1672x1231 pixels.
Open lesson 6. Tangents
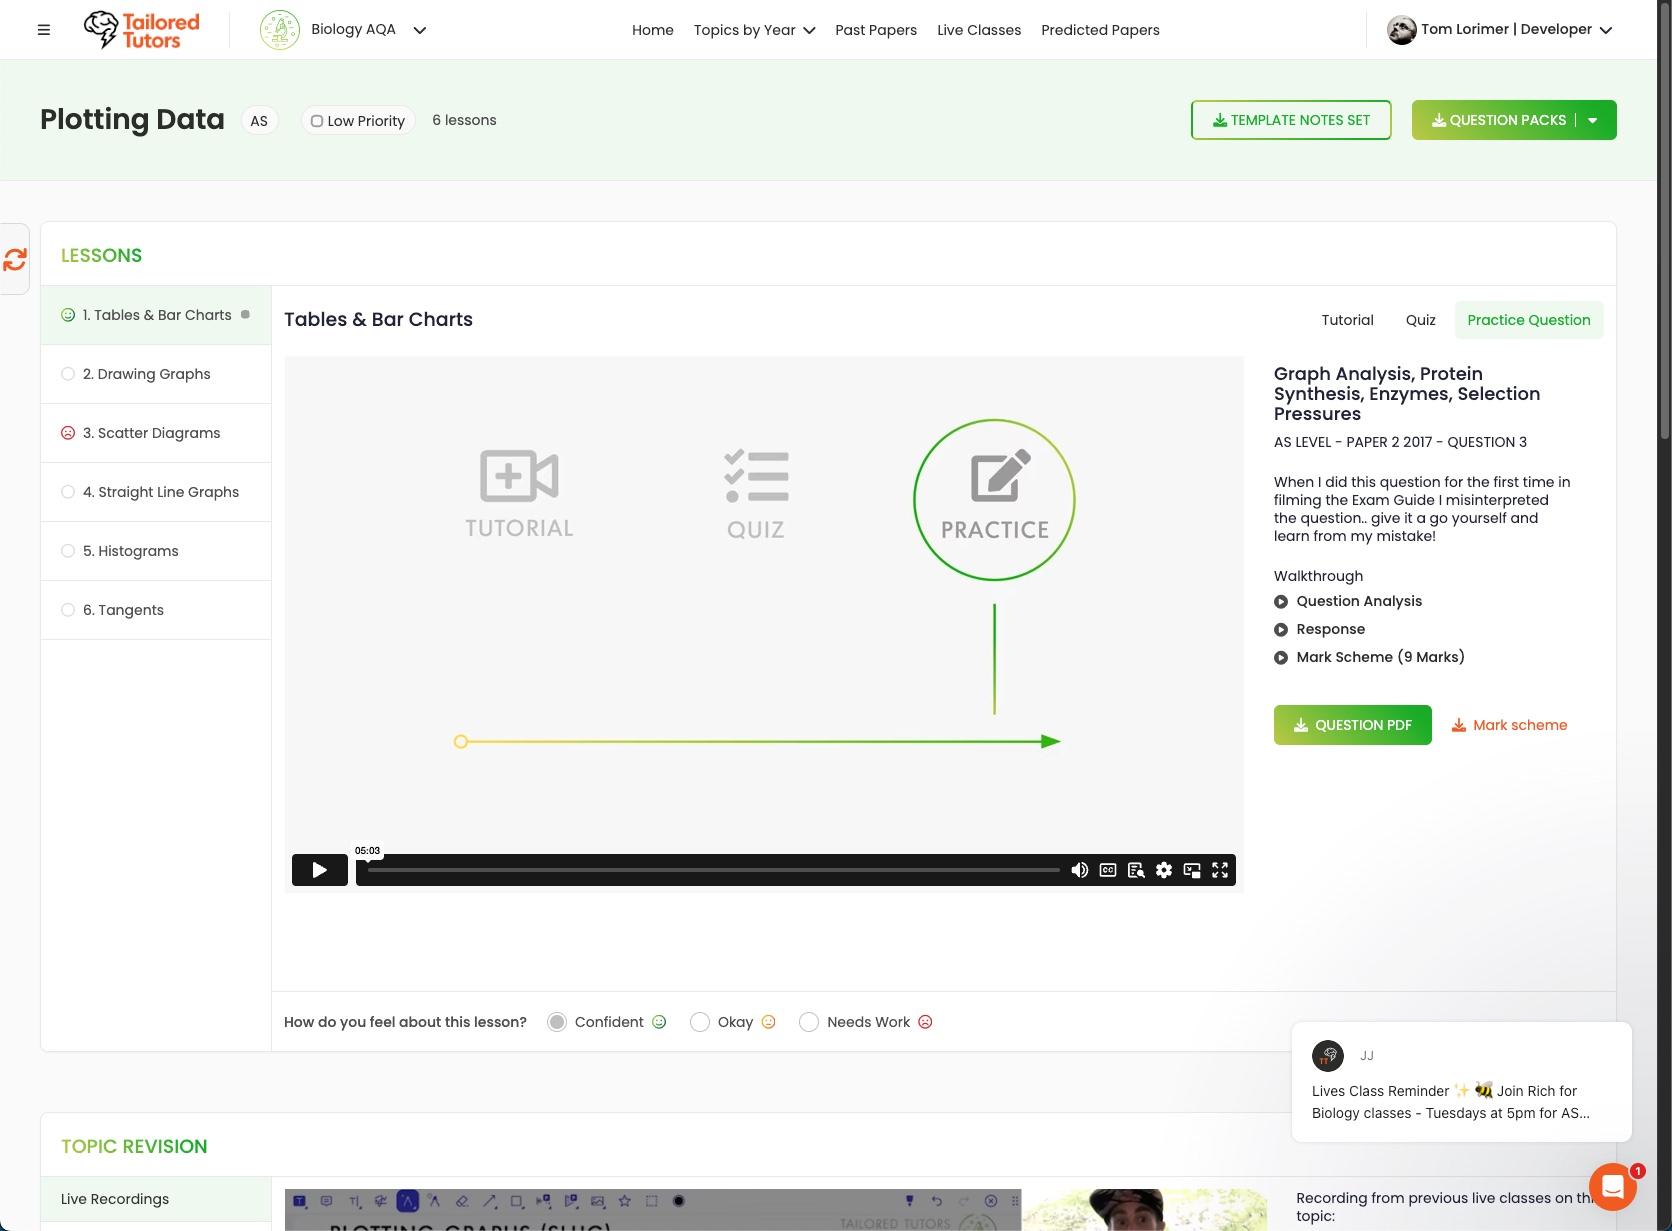click(156, 610)
